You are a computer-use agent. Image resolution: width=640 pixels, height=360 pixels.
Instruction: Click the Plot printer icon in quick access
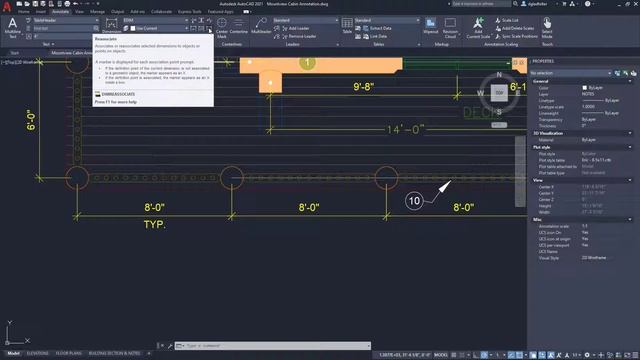(x=67, y=4)
